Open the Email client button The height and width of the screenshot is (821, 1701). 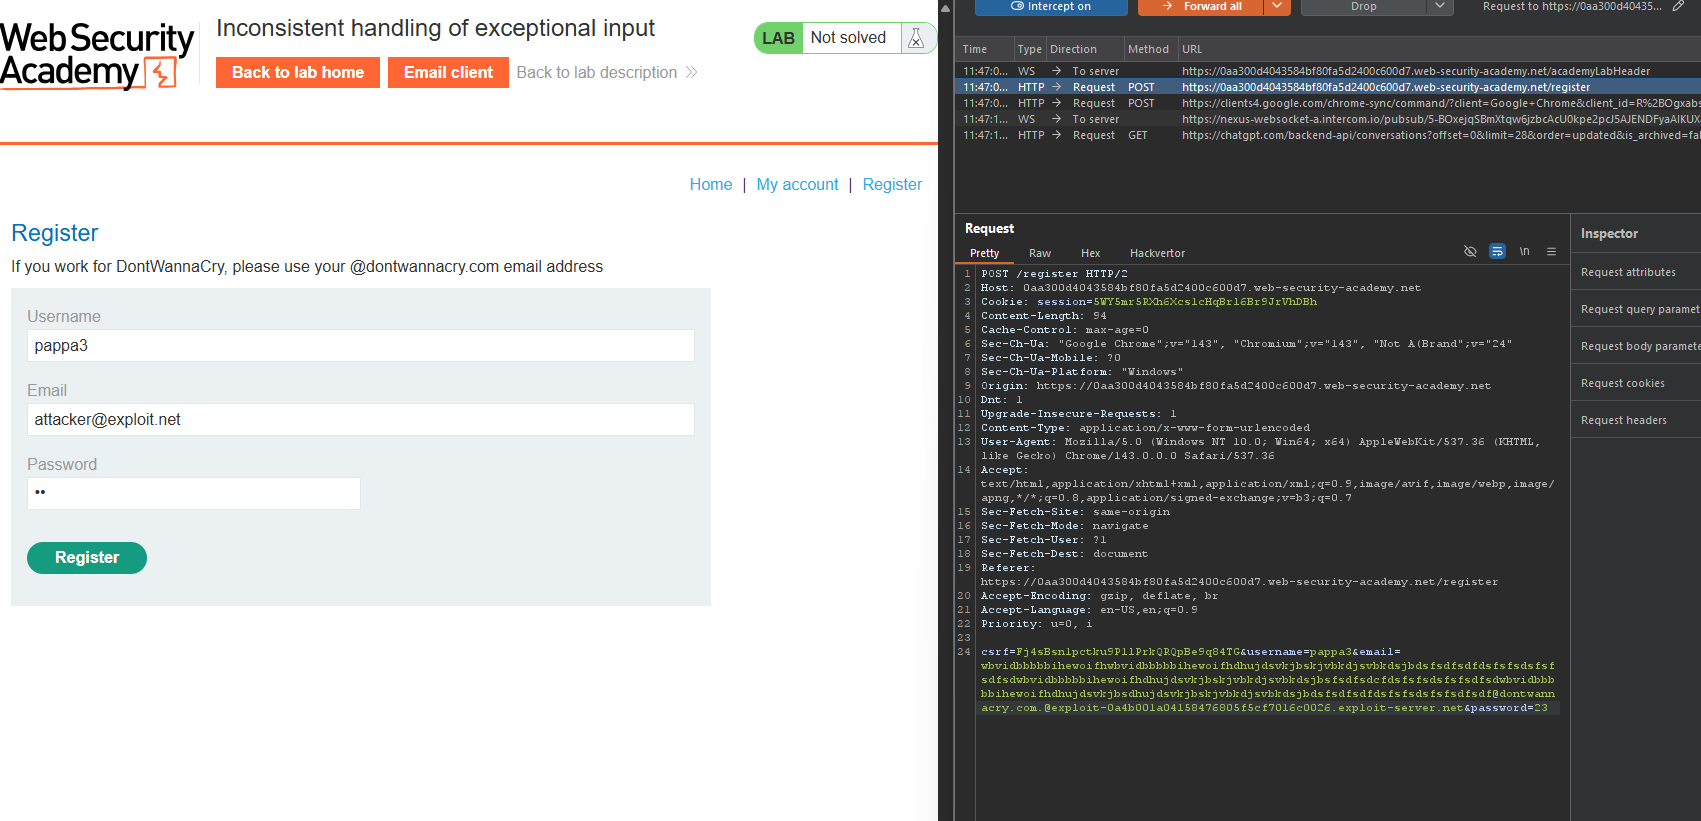[448, 72]
